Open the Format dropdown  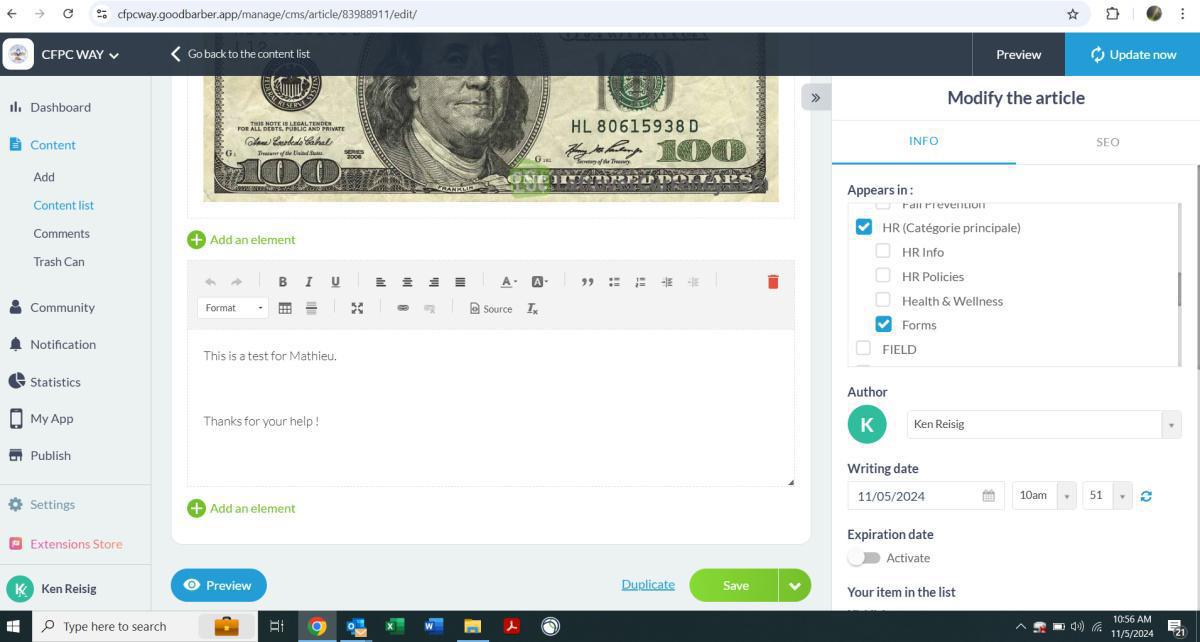pos(233,308)
